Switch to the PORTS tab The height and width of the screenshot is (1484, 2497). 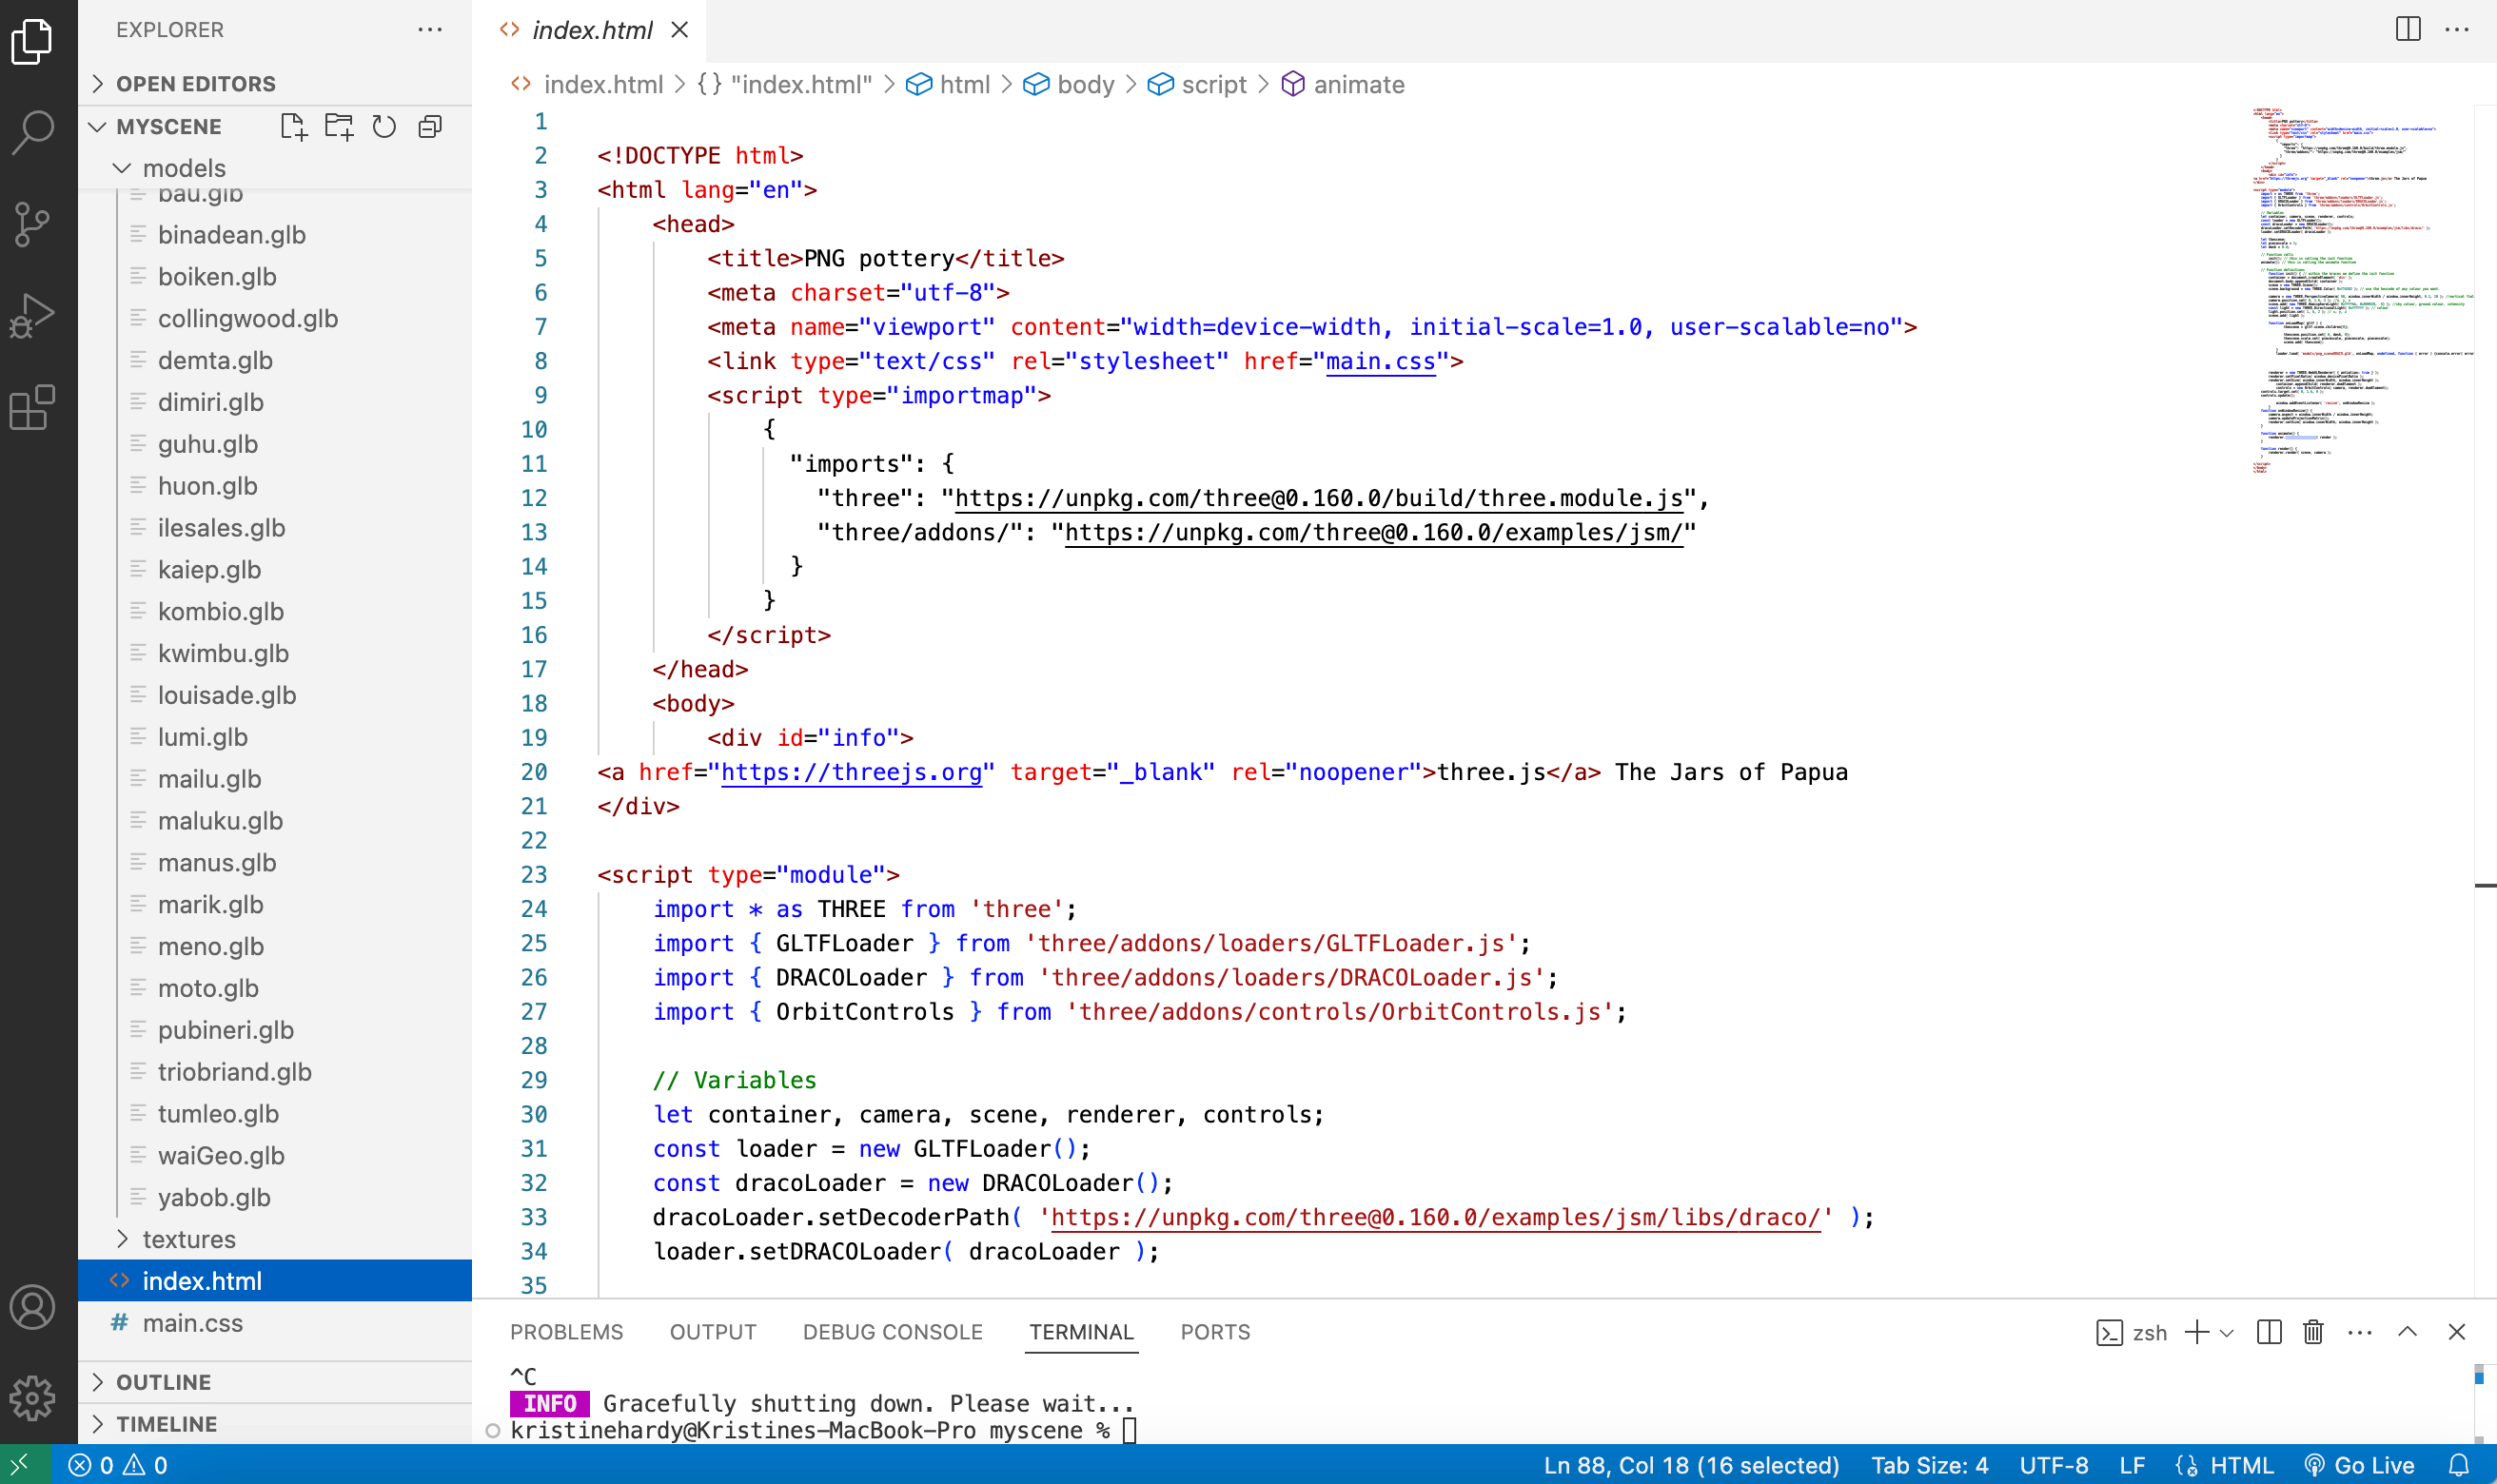1215,1332
